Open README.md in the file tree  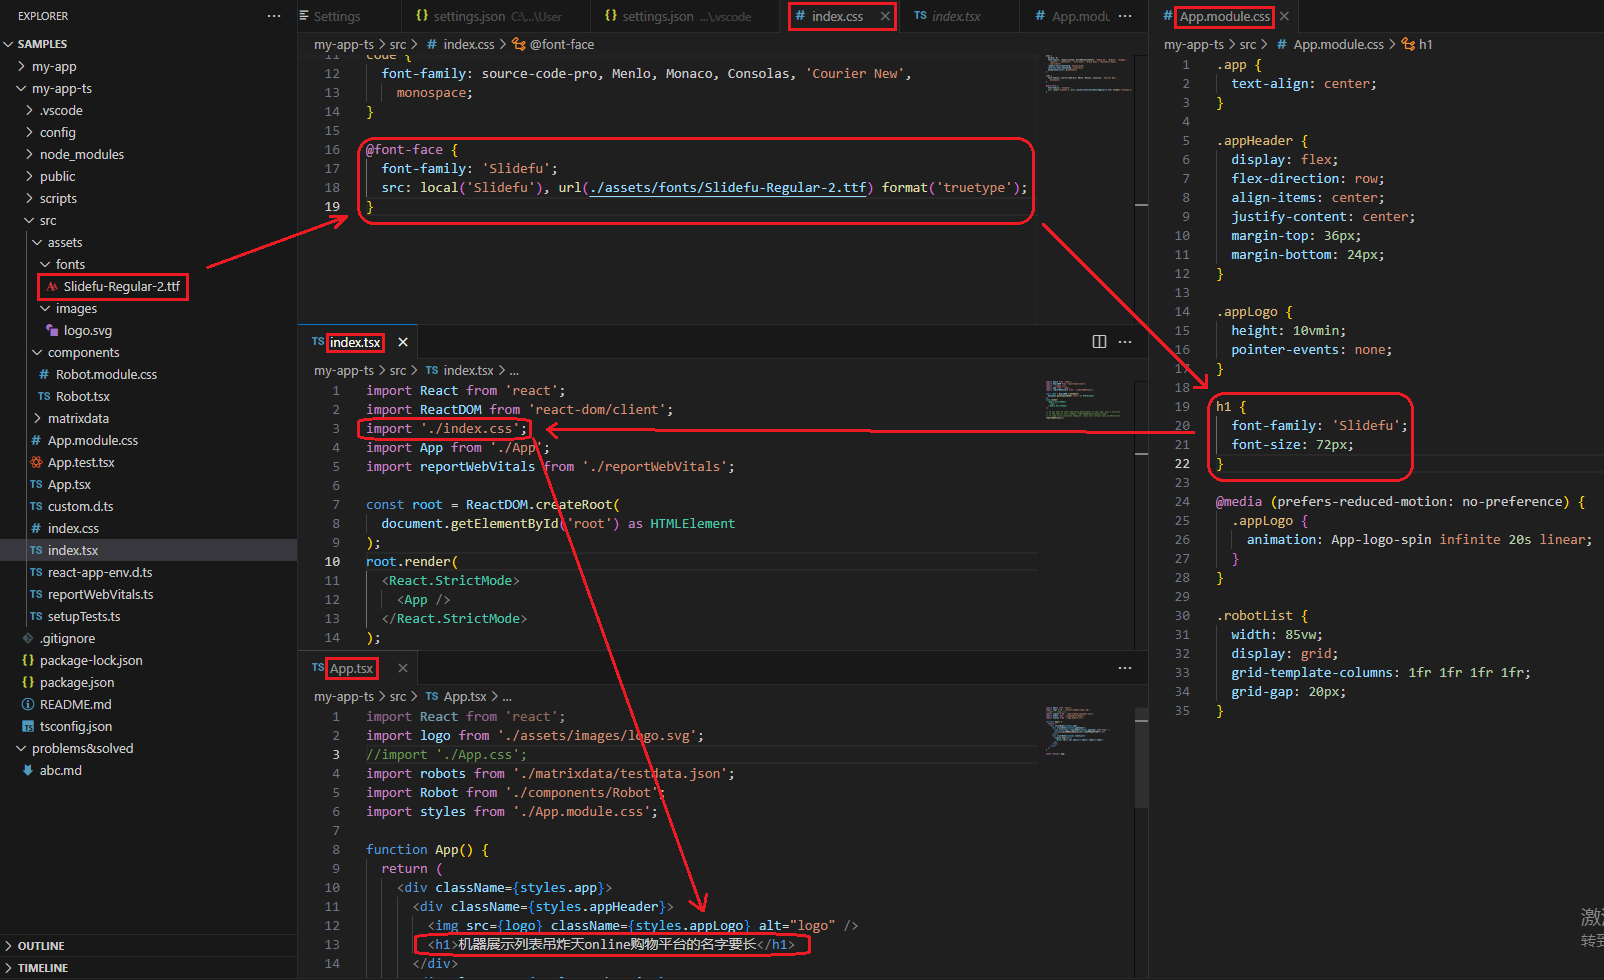pyautogui.click(x=75, y=705)
